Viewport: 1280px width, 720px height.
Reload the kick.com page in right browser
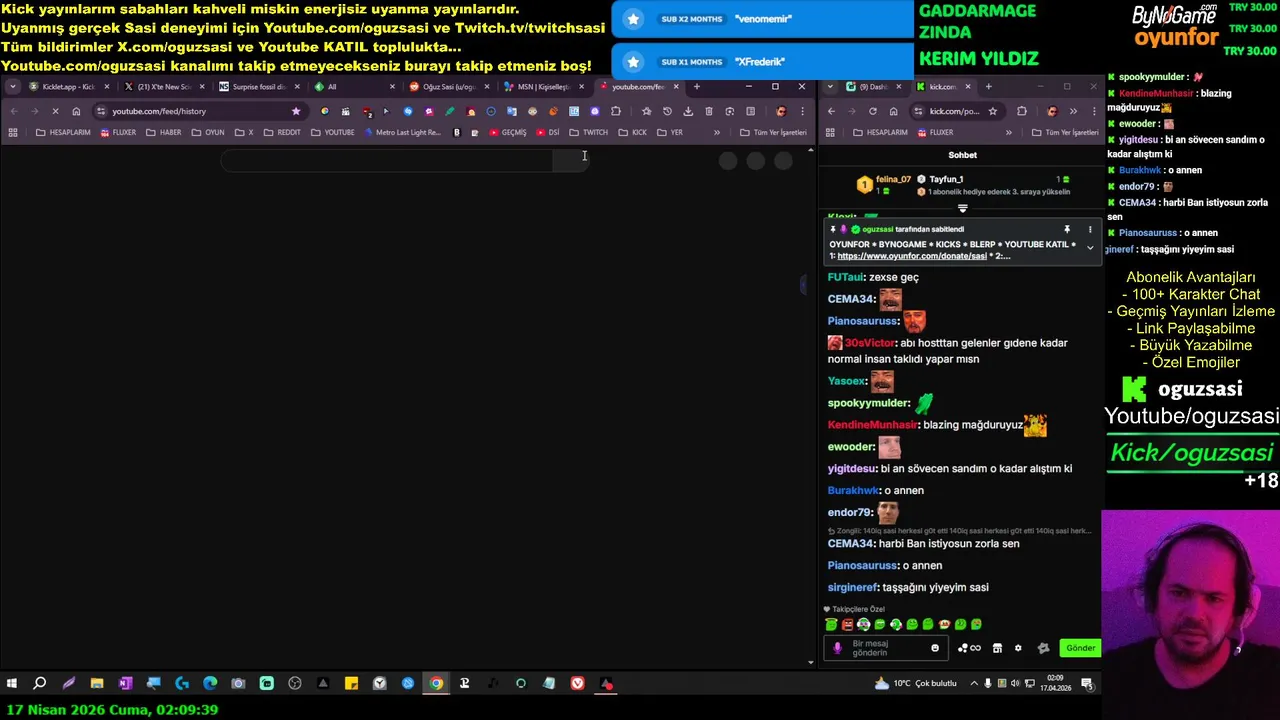click(x=873, y=111)
